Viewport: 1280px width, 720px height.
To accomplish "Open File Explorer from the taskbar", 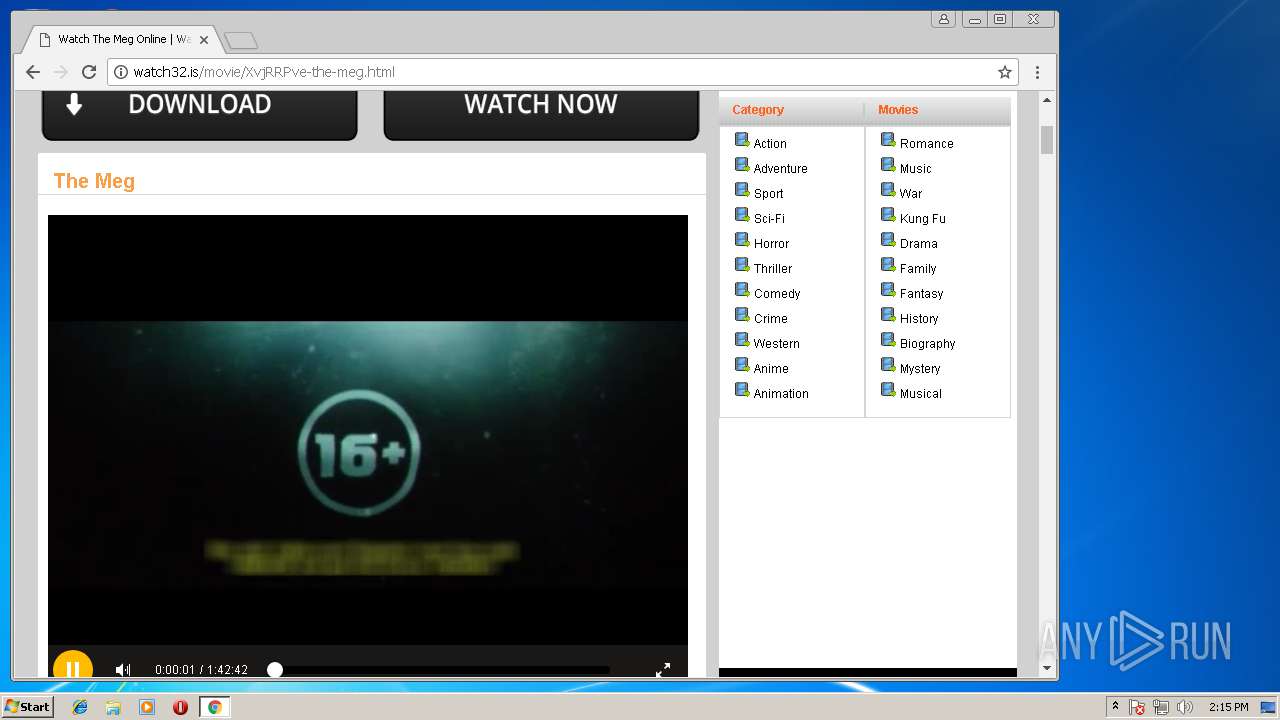I will tap(113, 707).
